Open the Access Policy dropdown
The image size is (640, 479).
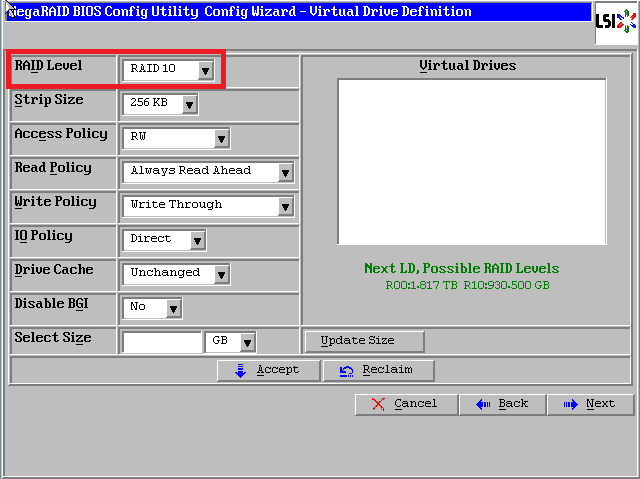point(221,138)
